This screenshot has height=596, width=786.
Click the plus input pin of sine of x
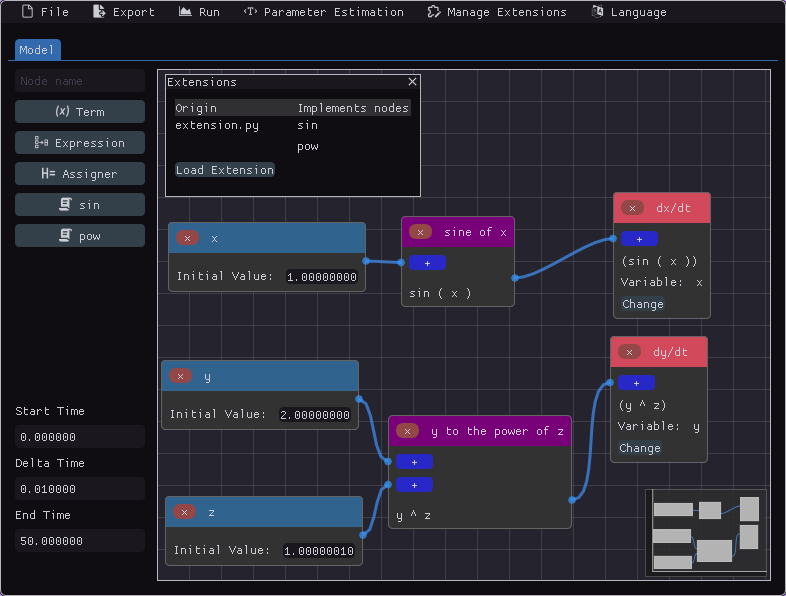(x=427, y=263)
